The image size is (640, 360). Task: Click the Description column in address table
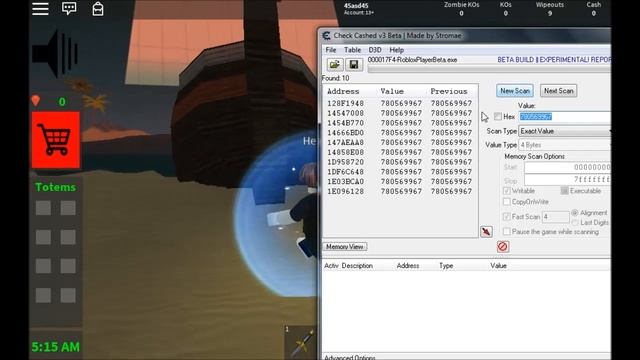pyautogui.click(x=357, y=266)
